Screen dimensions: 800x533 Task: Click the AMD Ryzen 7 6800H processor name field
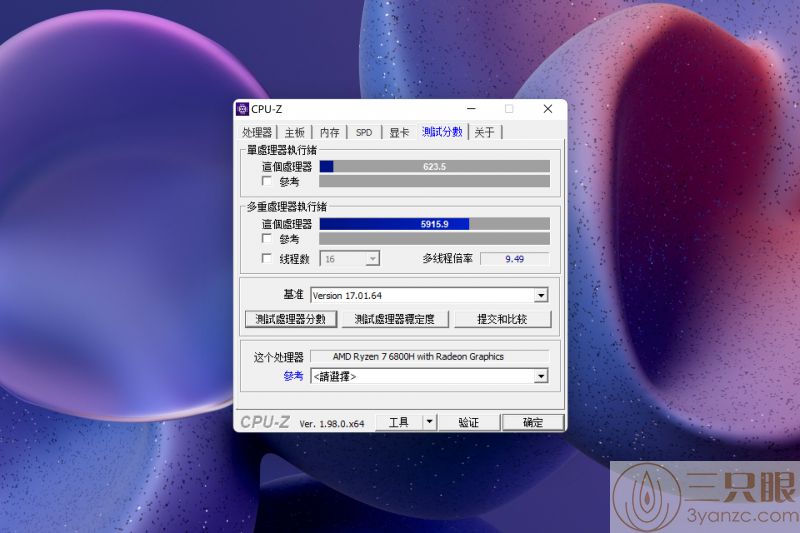pyautogui.click(x=430, y=357)
